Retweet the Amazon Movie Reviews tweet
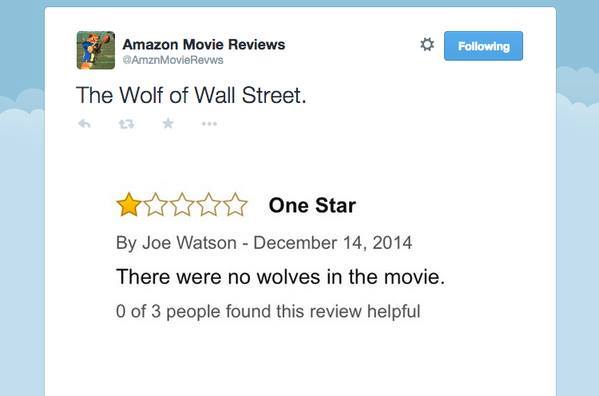This screenshot has width=599, height=396. [126, 124]
